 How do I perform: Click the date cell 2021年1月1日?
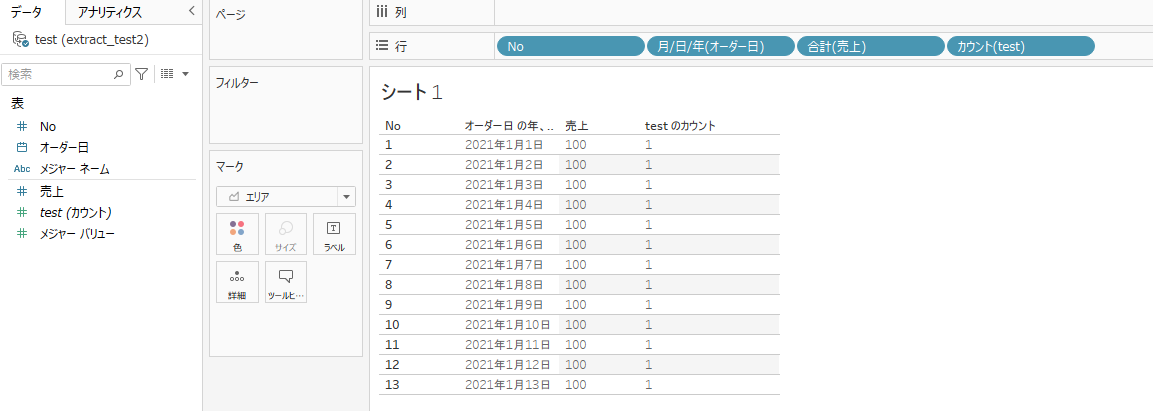tap(504, 145)
